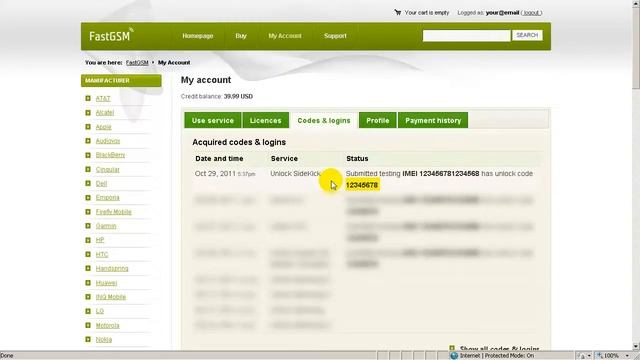Click the plus icon beside Garmin
The image size is (640, 360).
[x=88, y=226]
